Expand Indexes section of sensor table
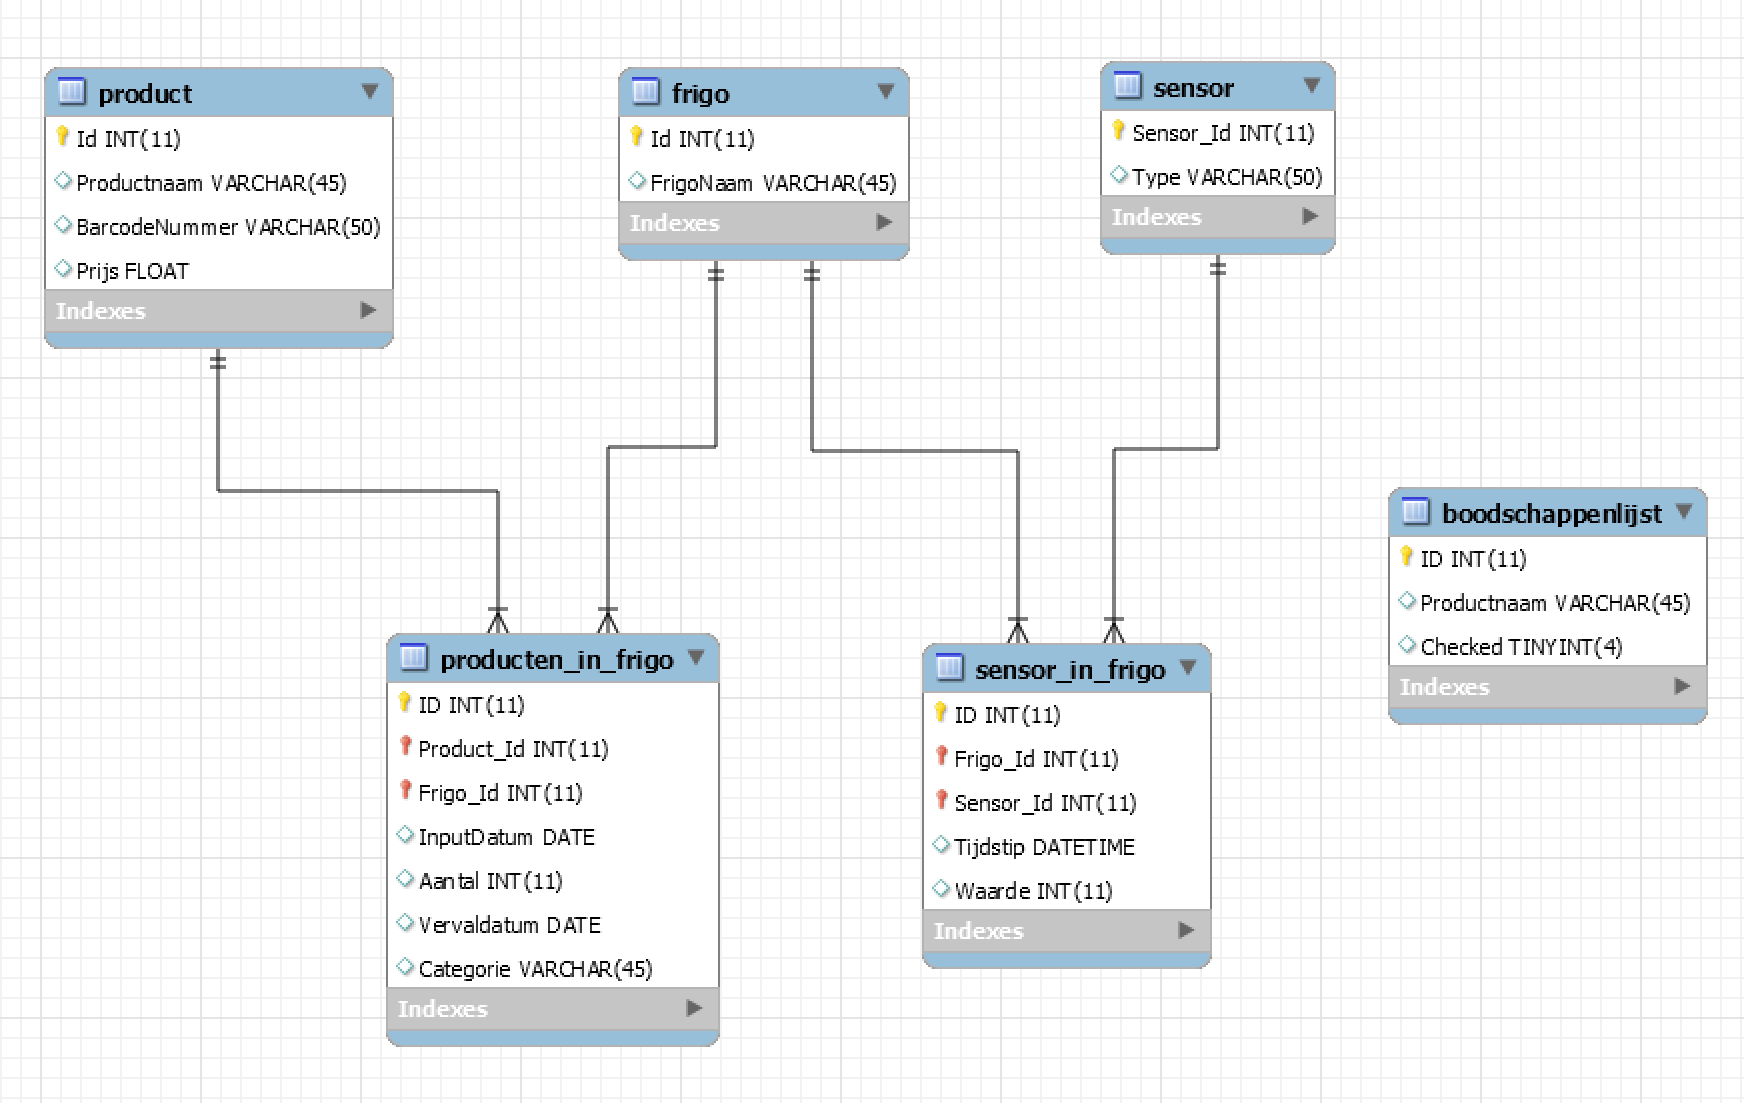This screenshot has width=1744, height=1103. pyautogui.click(x=1310, y=216)
